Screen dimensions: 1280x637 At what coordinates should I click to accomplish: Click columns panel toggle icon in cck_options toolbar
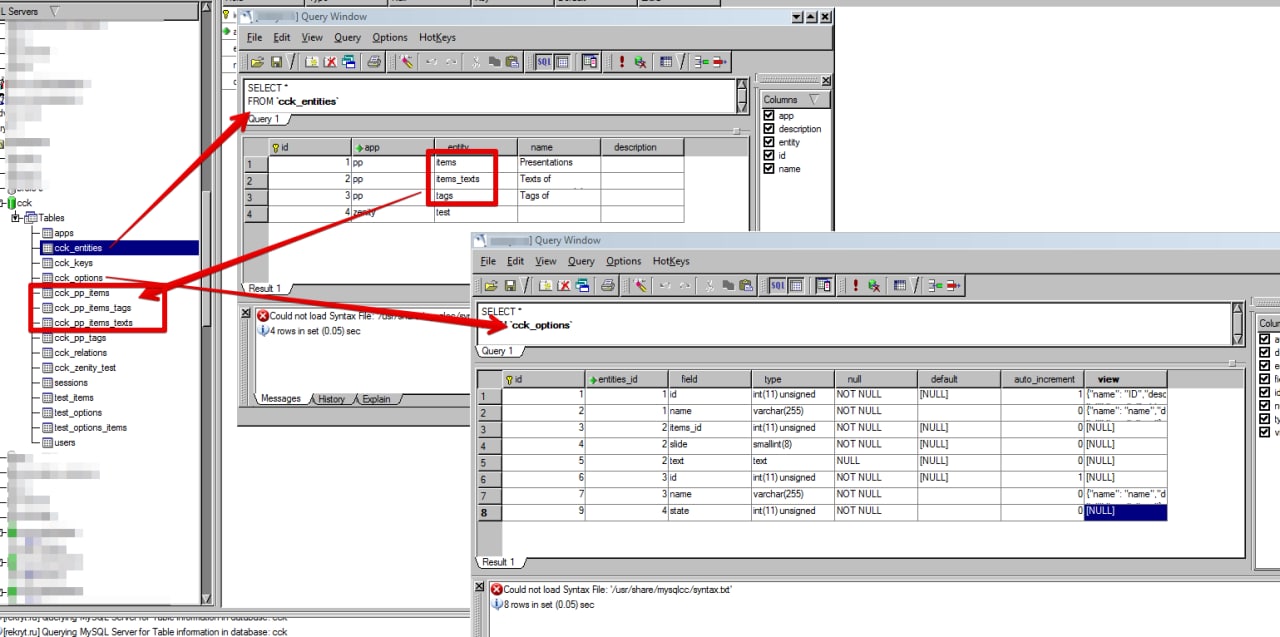pyautogui.click(x=824, y=285)
